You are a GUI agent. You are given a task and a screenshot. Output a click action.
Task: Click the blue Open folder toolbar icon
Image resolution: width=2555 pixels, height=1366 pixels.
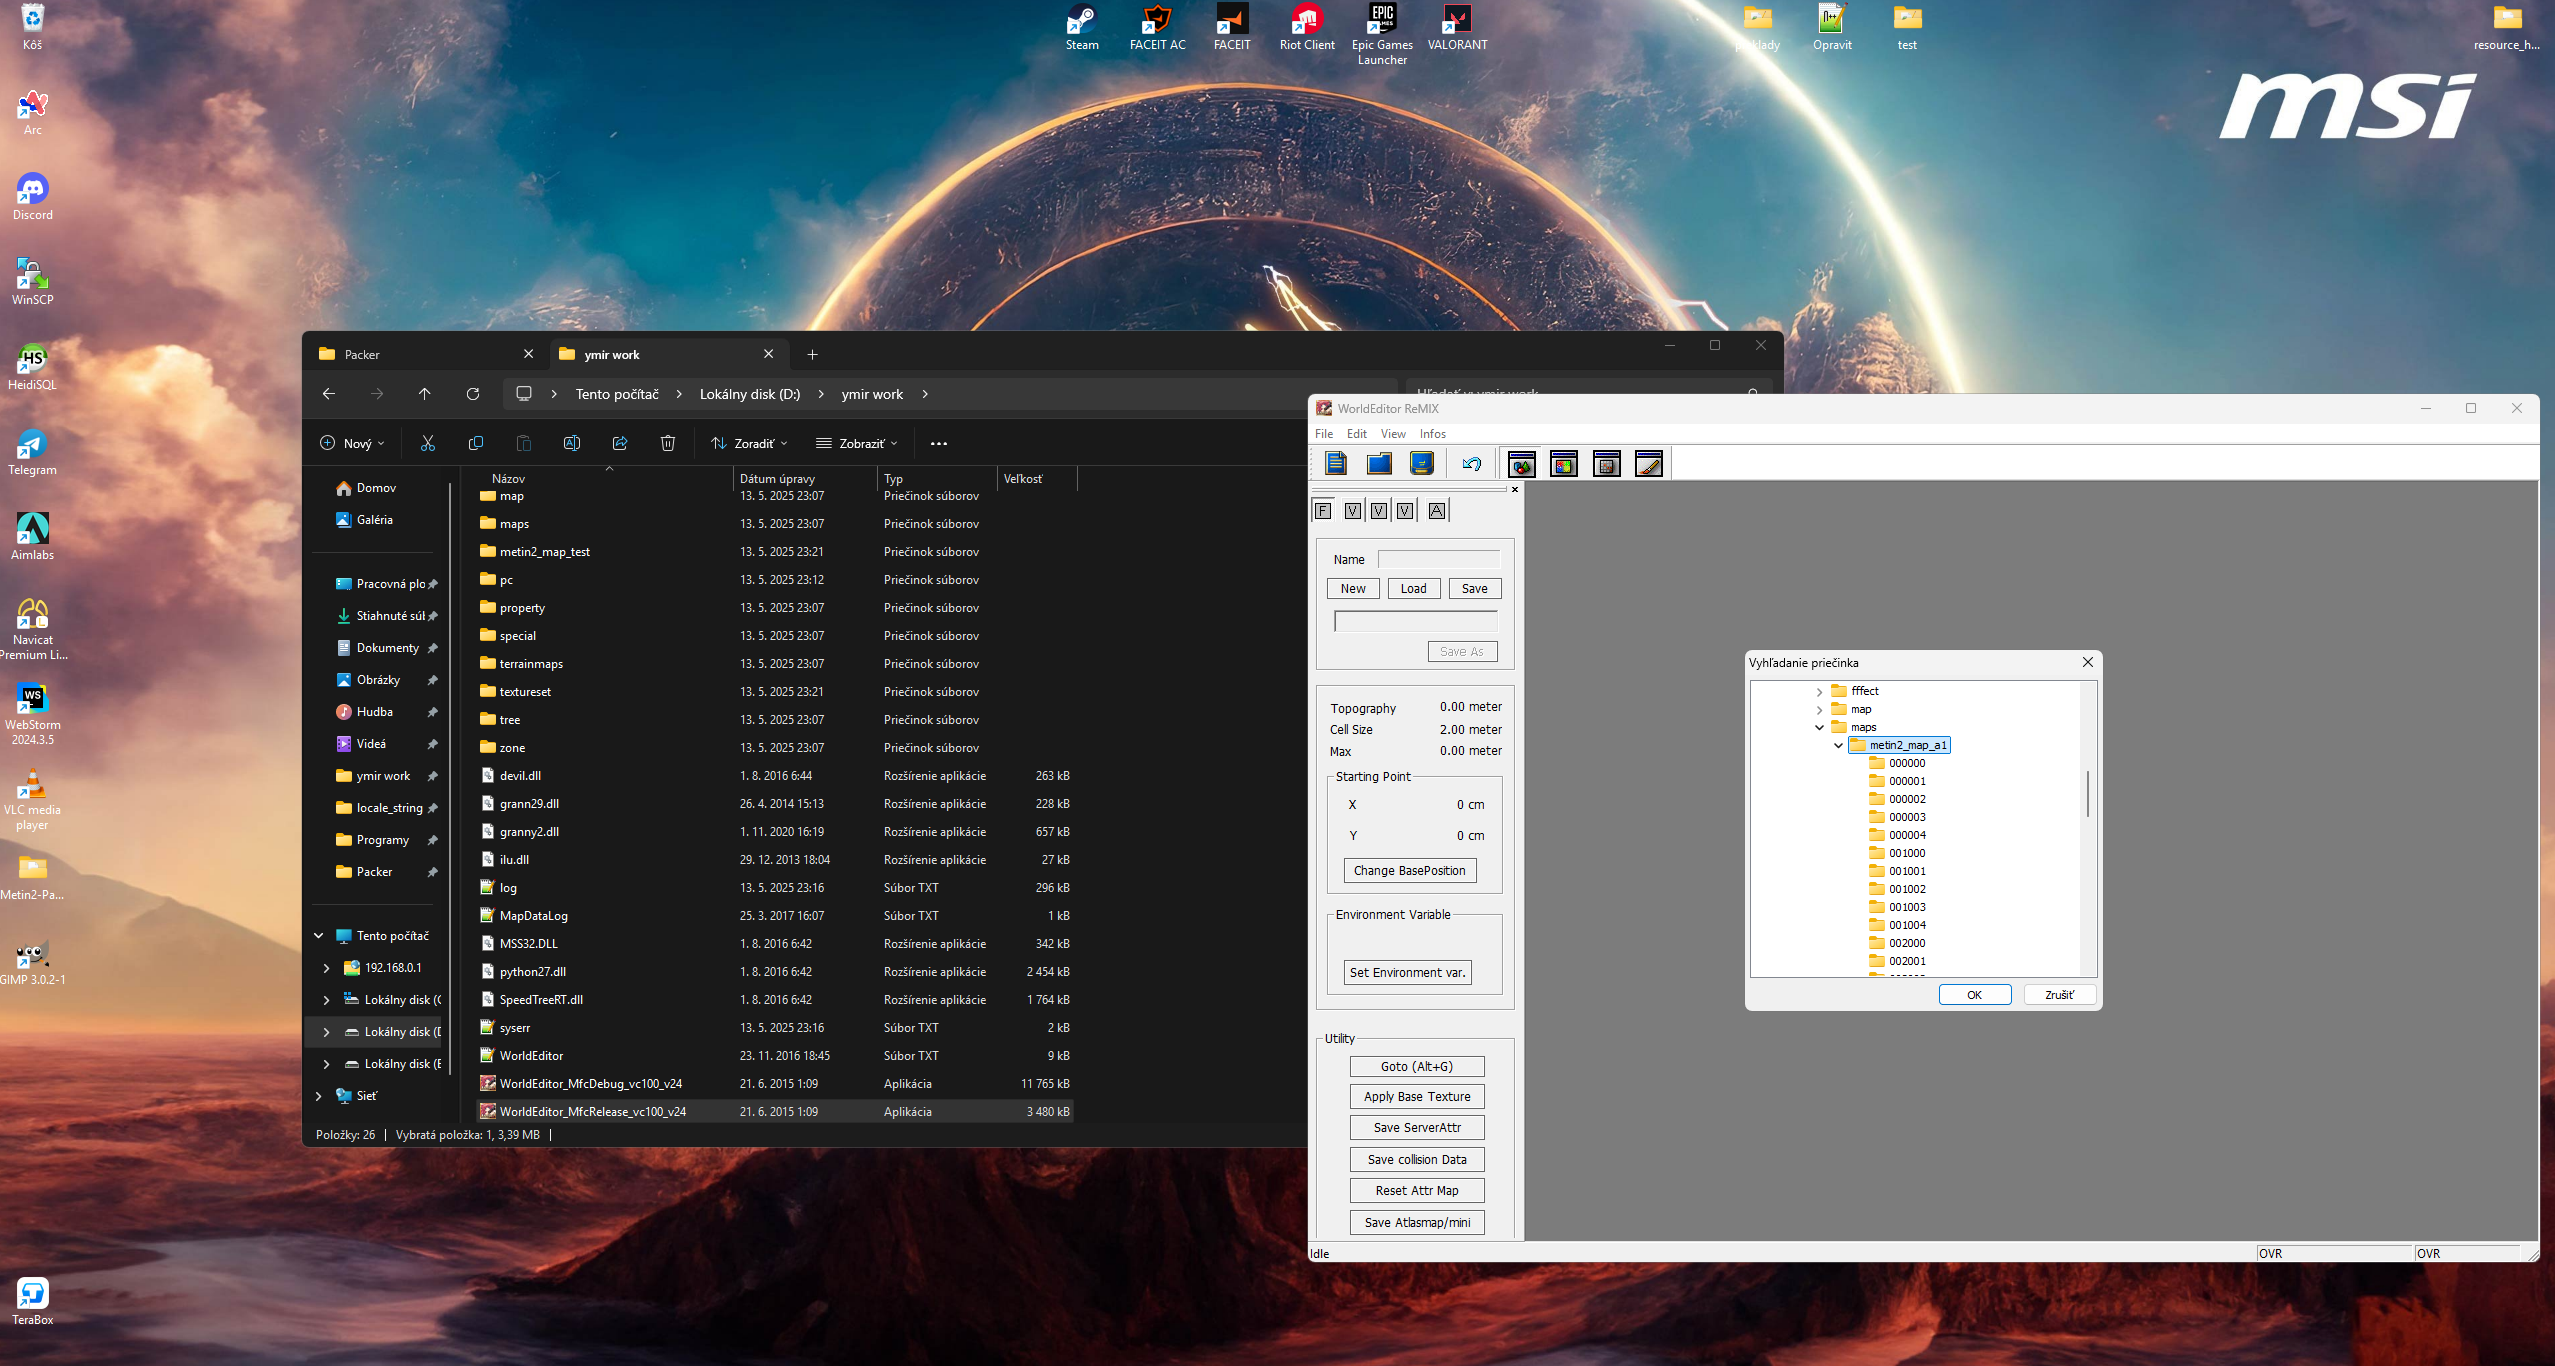click(x=1379, y=463)
